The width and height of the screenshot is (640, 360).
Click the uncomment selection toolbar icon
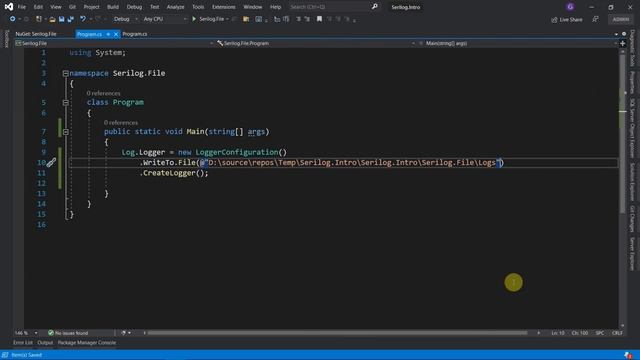(x=307, y=19)
